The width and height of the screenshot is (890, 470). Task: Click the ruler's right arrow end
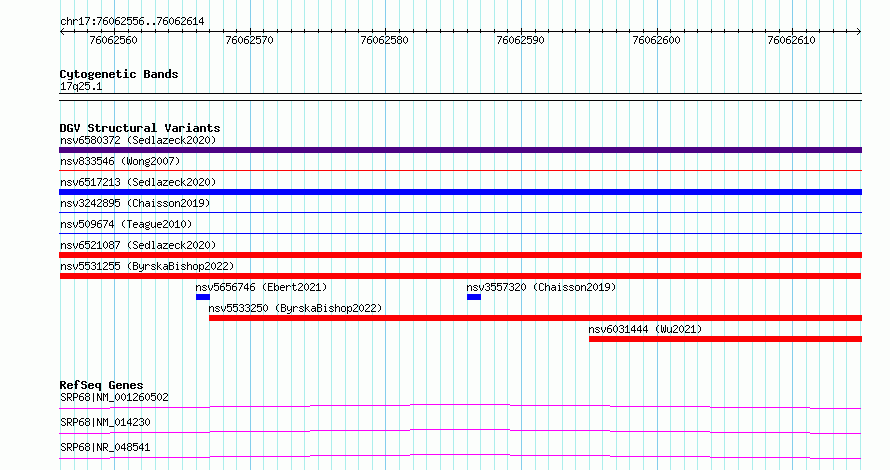point(859,32)
